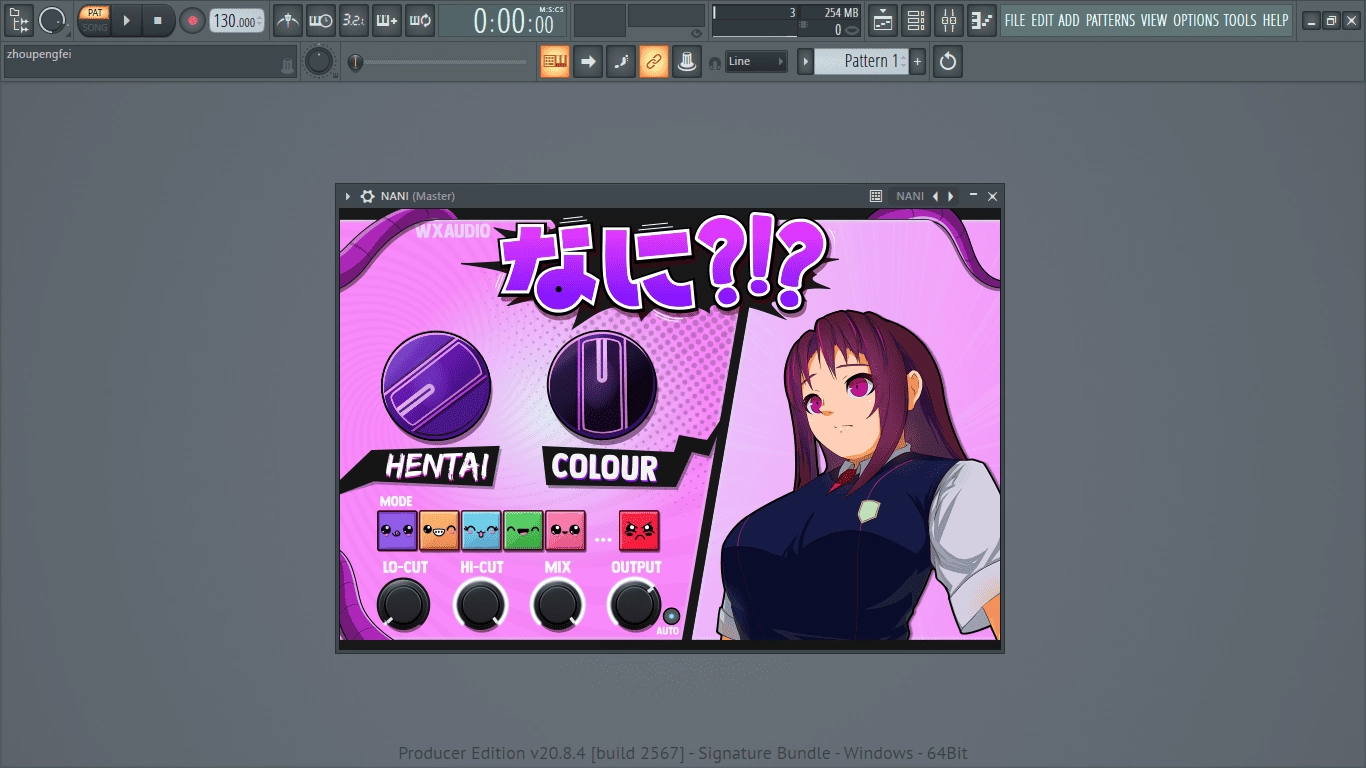Open the browser/playlist picker icon at top-left

[19, 20]
